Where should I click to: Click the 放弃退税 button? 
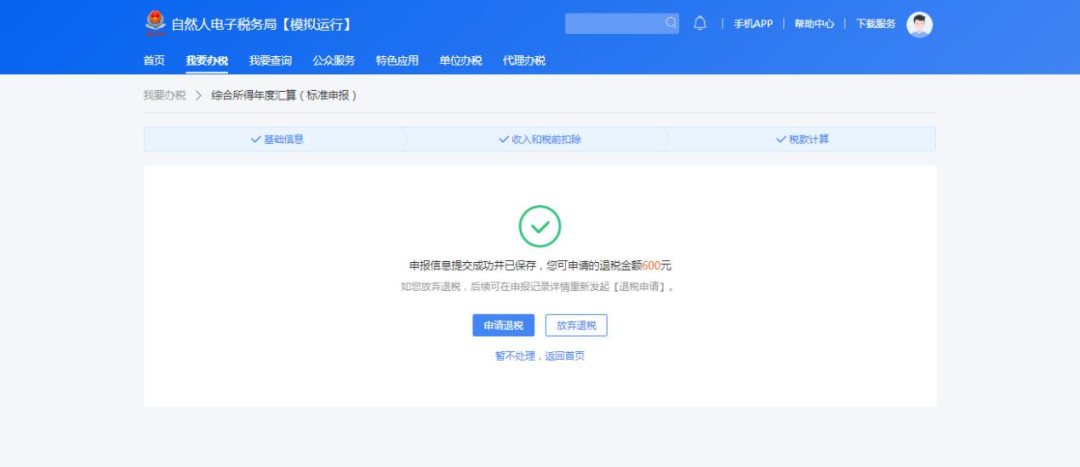click(577, 326)
